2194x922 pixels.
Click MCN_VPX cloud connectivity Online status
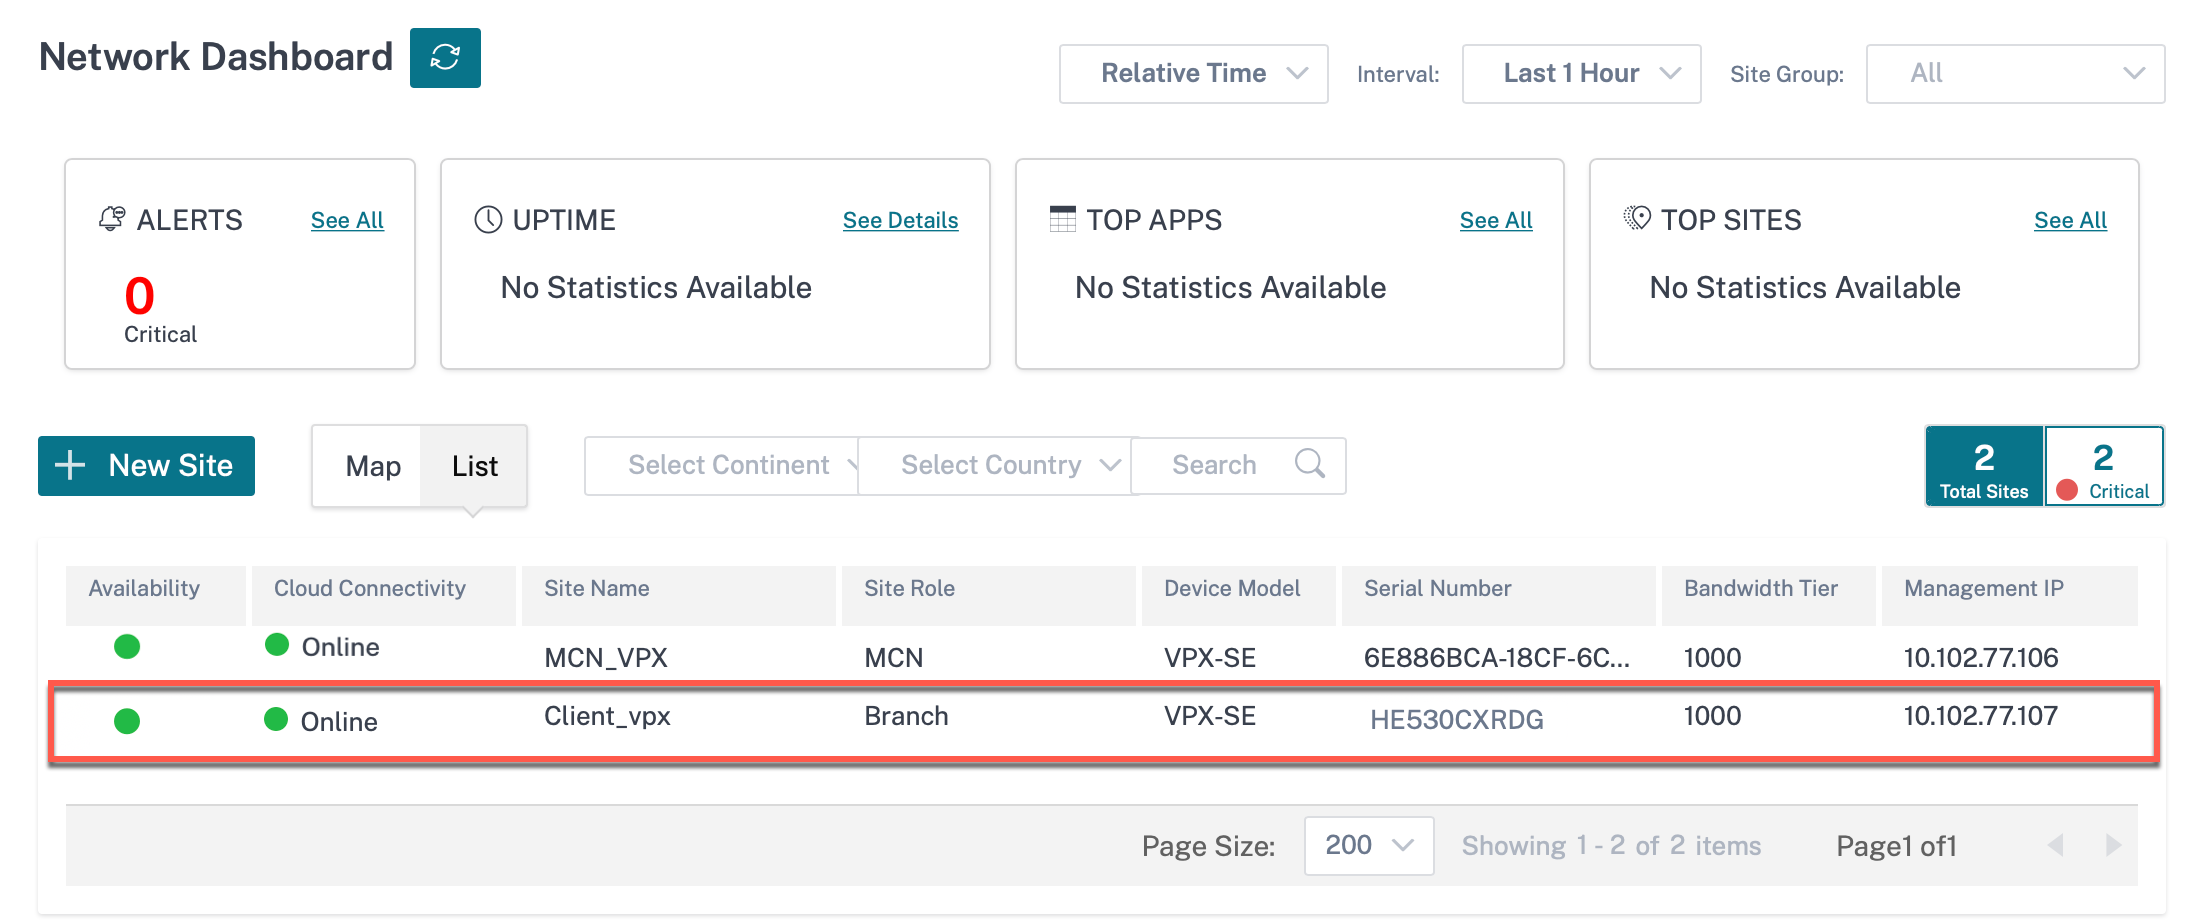322,646
